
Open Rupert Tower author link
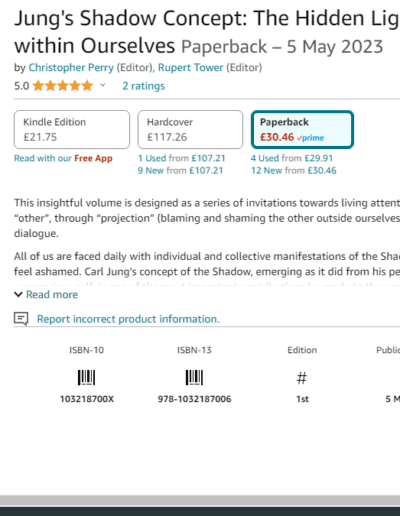(x=190, y=67)
